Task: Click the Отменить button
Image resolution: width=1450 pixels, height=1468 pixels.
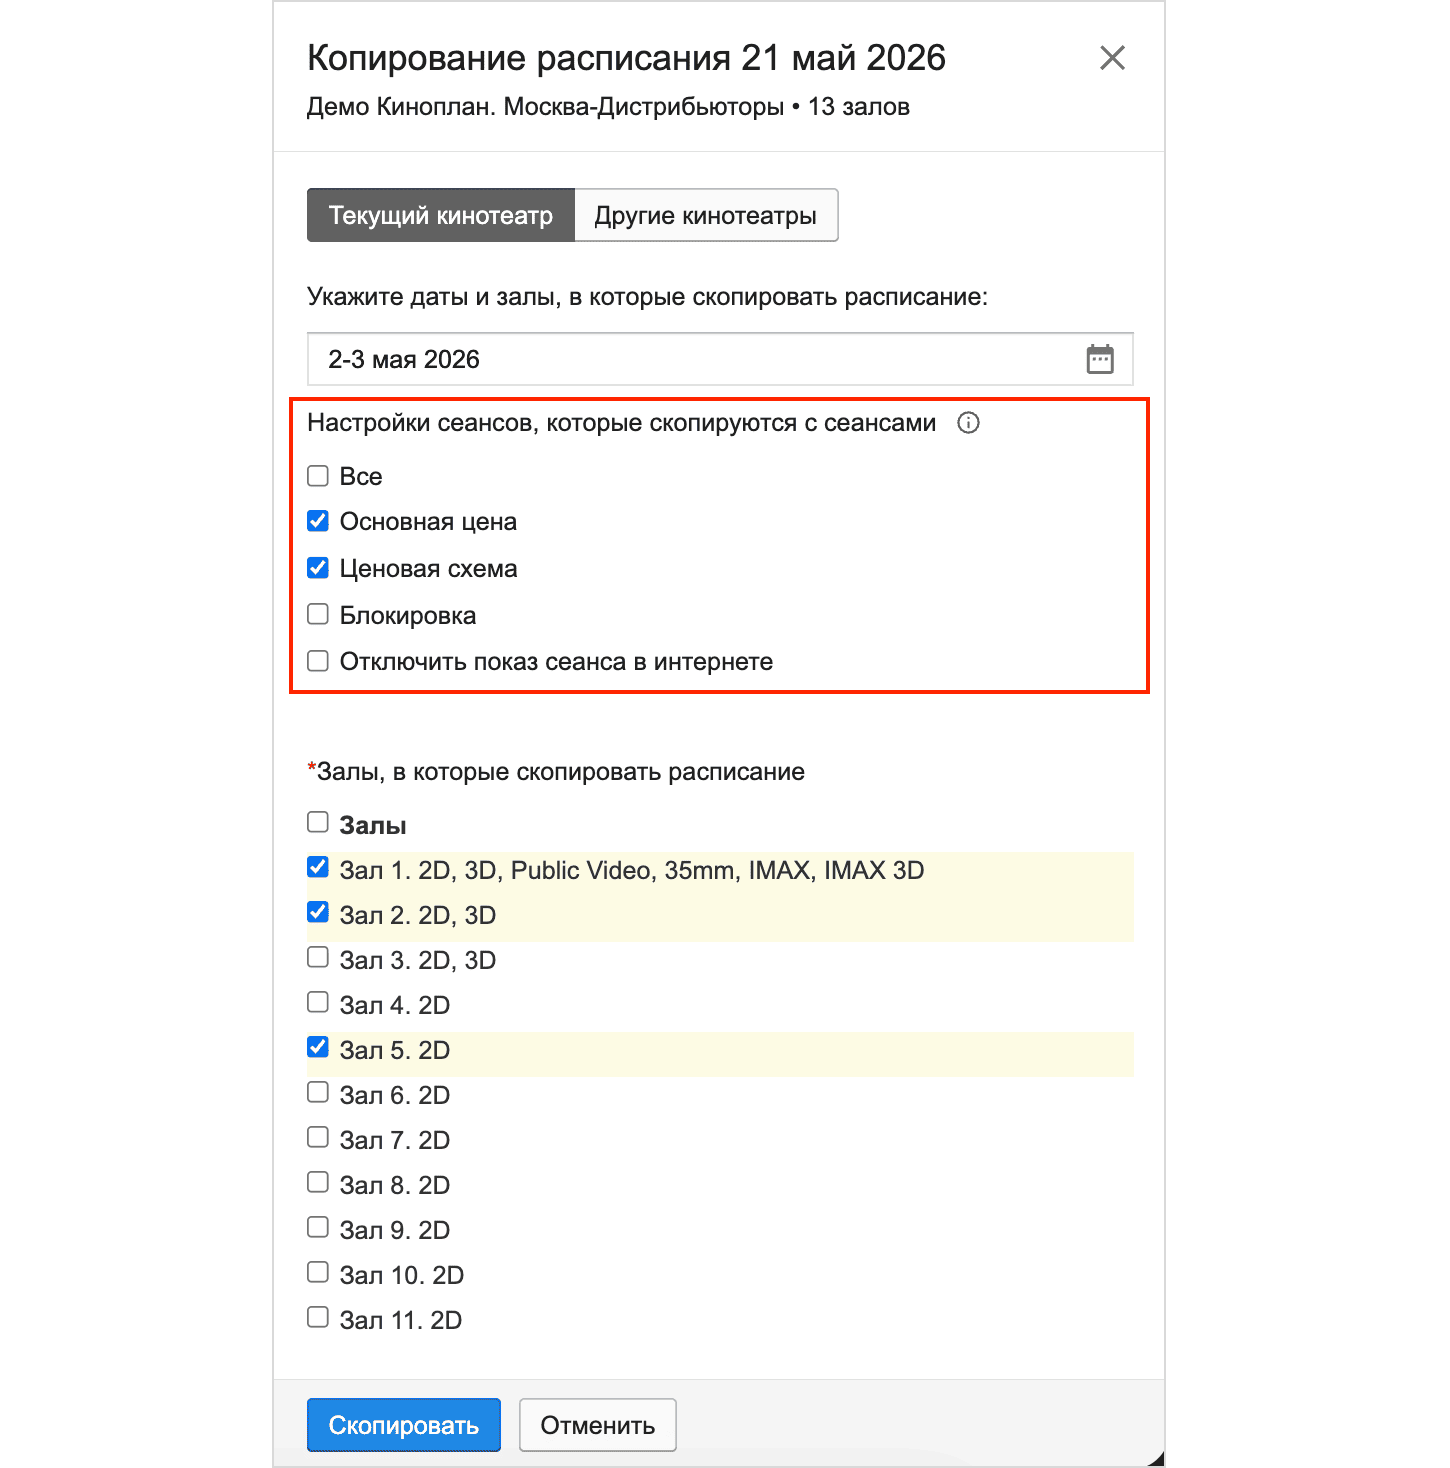Action: (598, 1425)
